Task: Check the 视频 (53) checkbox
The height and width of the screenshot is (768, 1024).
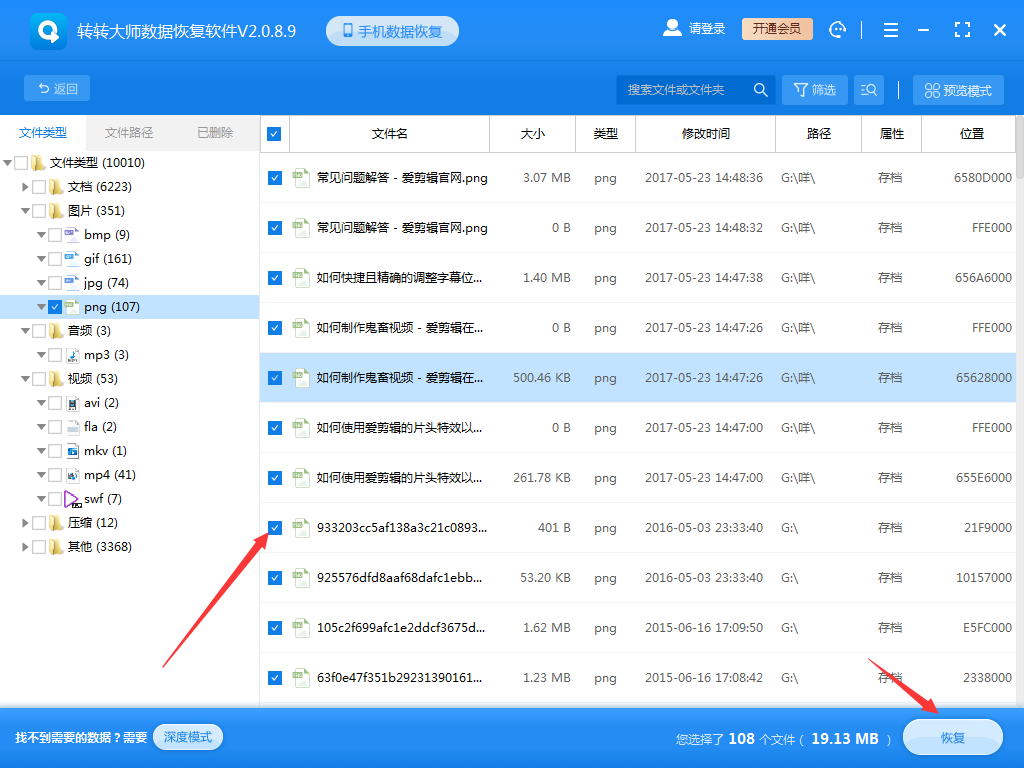Action: [39, 379]
